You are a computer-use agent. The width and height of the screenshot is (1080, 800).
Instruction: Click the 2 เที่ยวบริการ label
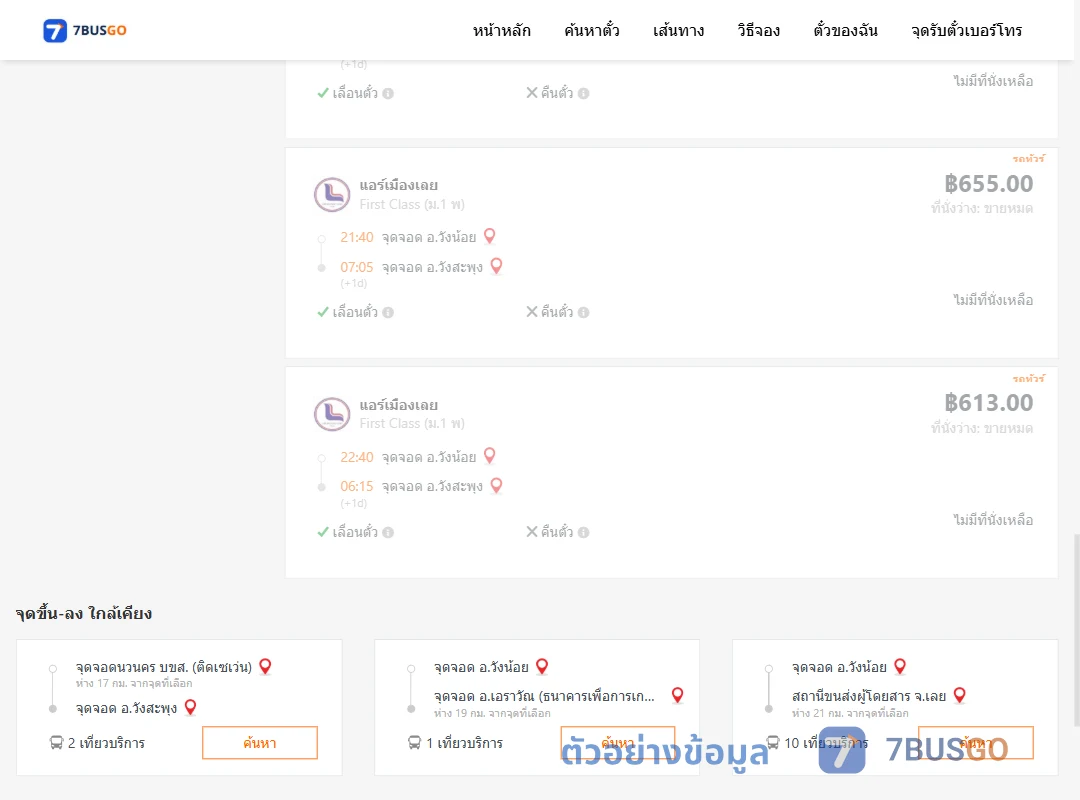tap(106, 743)
